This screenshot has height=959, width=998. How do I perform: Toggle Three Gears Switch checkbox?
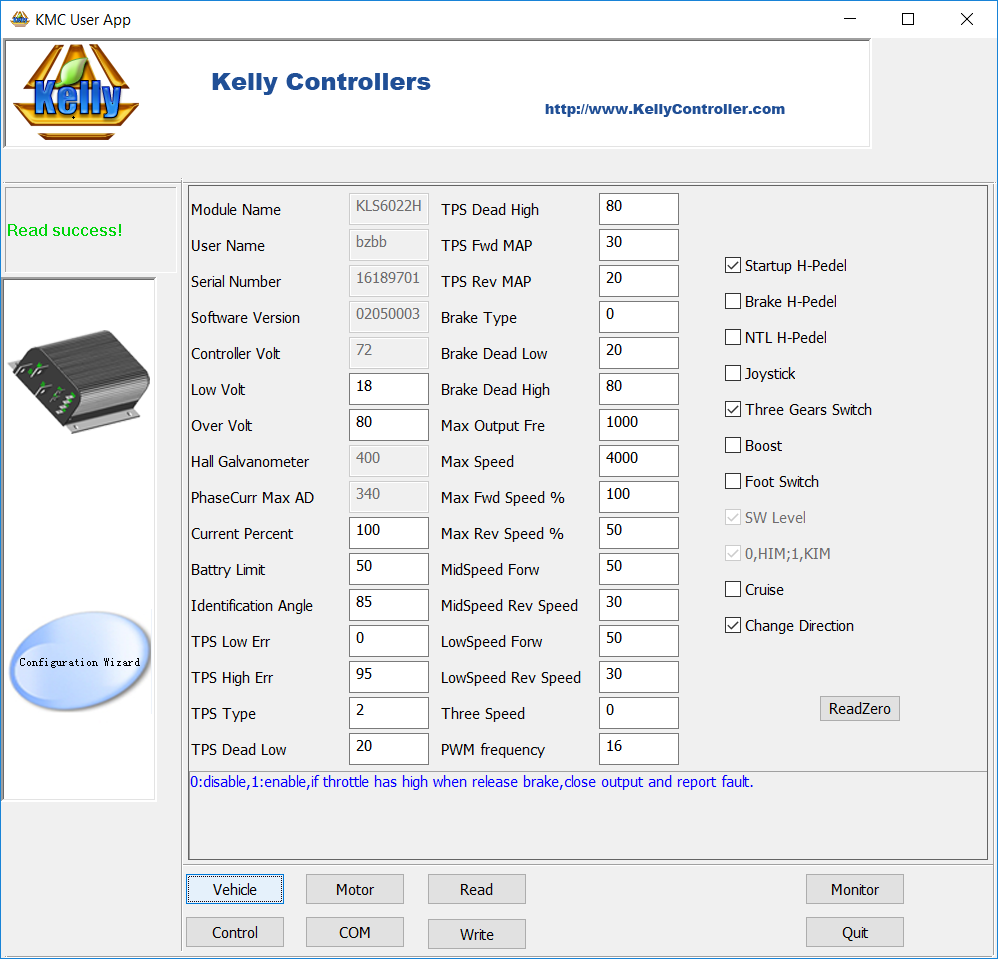point(733,409)
